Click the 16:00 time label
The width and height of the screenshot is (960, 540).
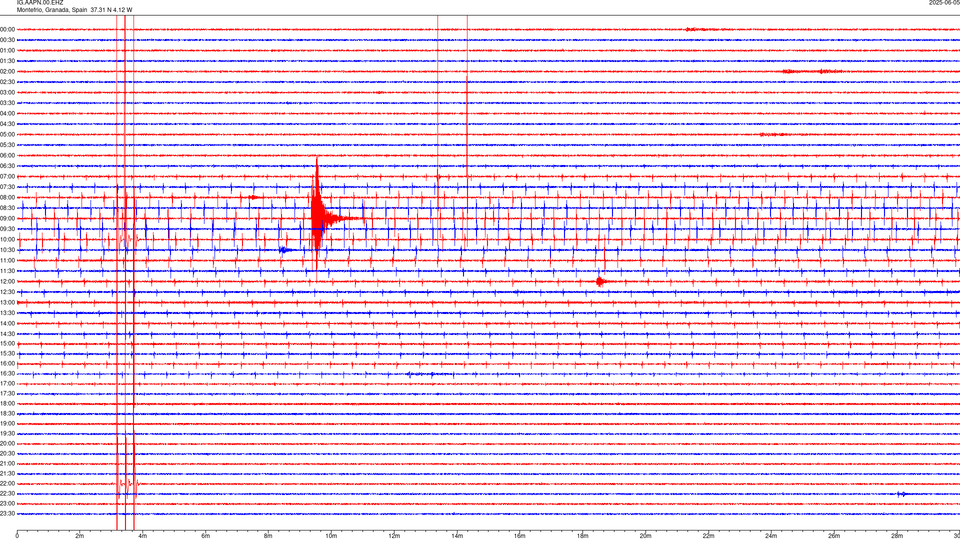tap(7, 363)
